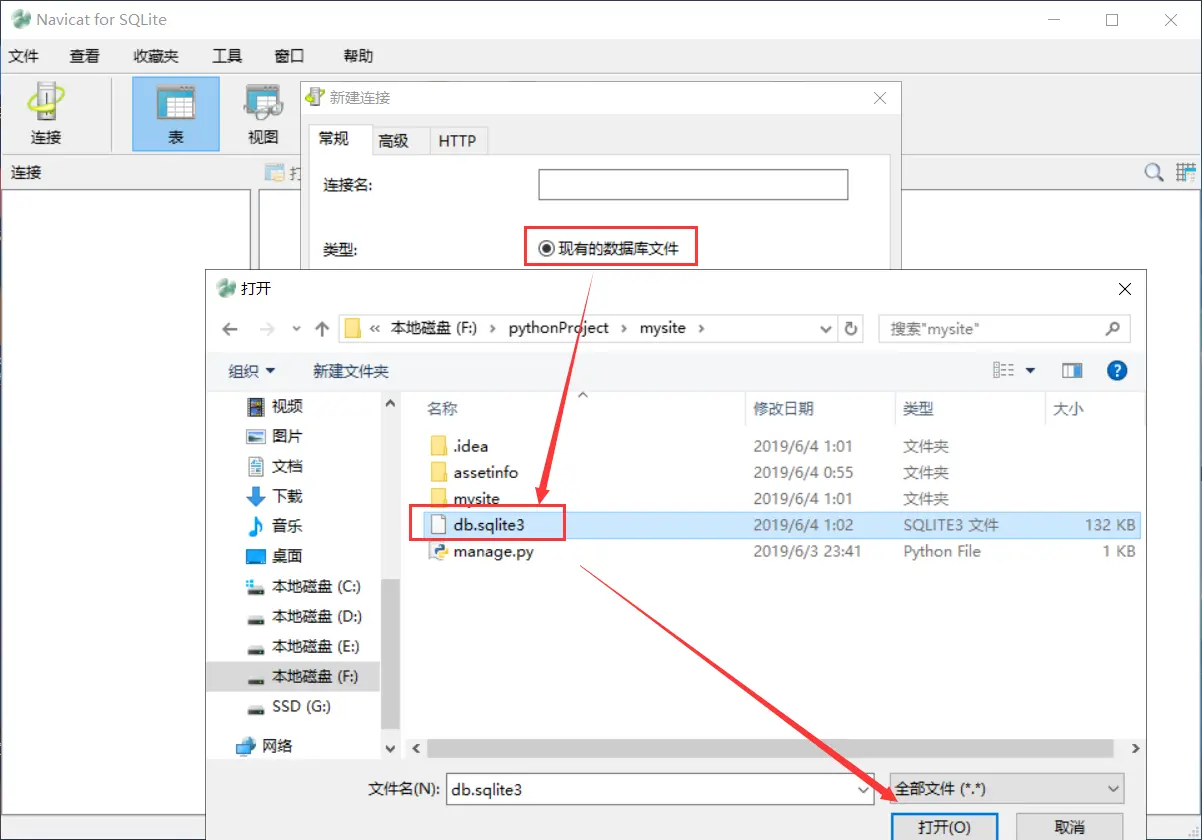Choose 现有的数据库文件 radio button
The height and width of the screenshot is (840, 1202).
pyautogui.click(x=546, y=248)
